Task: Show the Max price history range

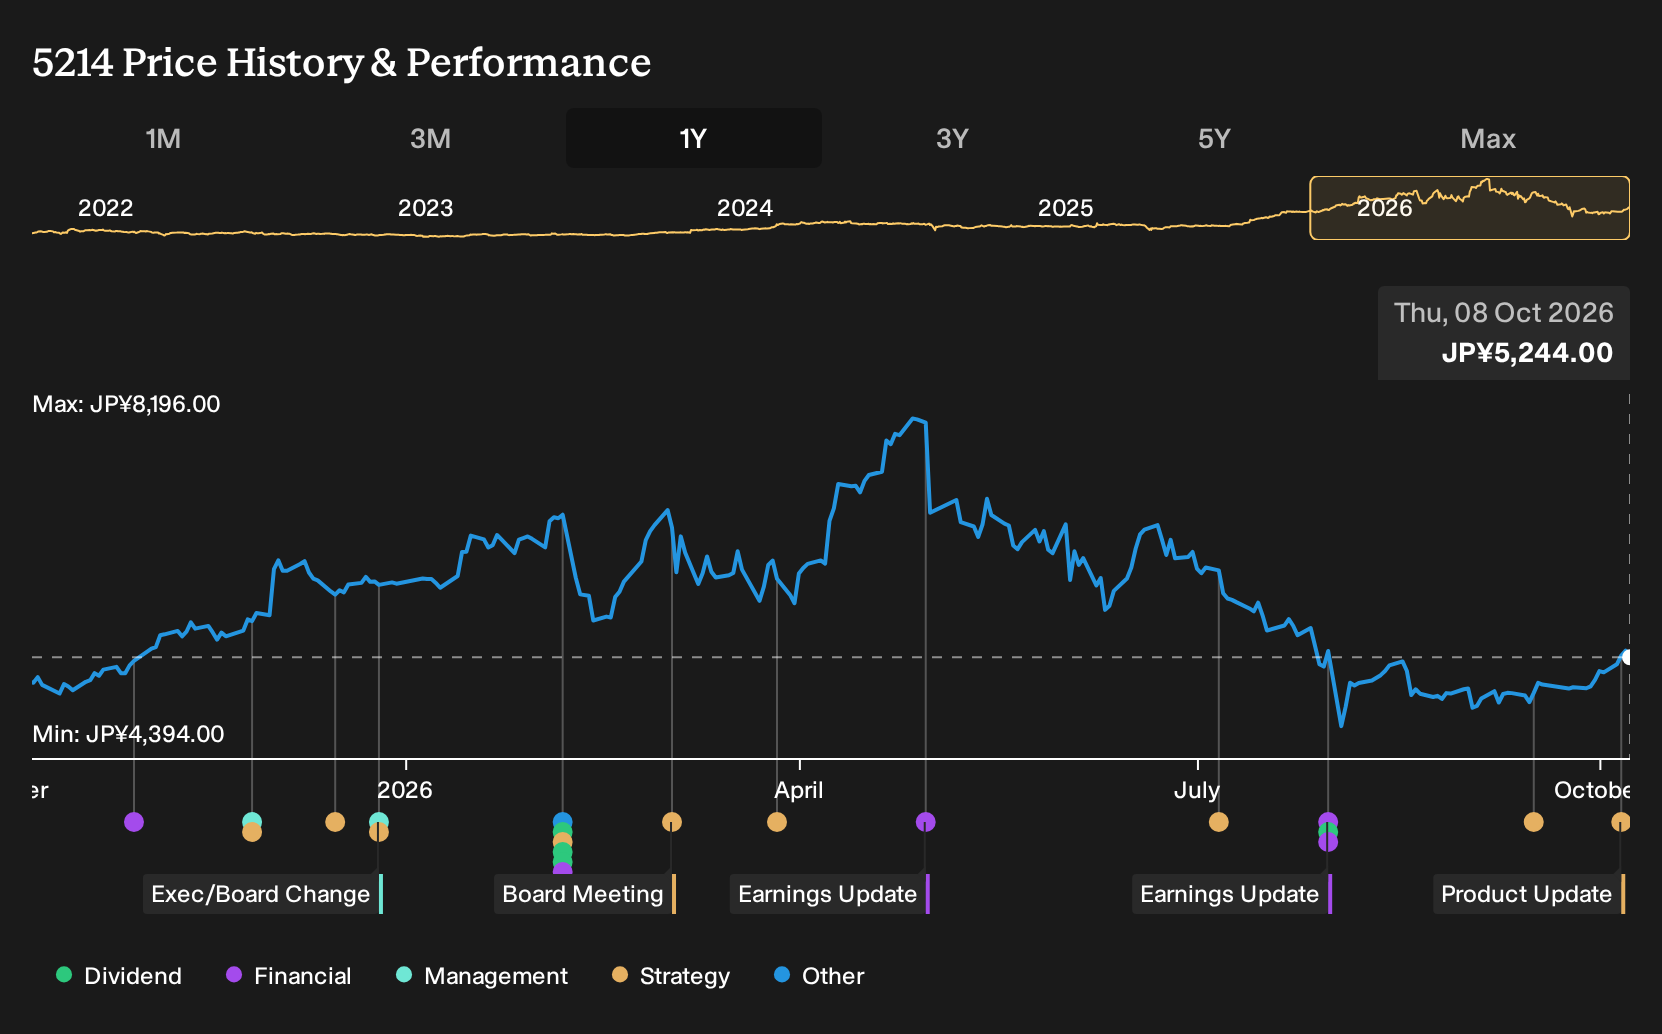Action: [x=1488, y=139]
